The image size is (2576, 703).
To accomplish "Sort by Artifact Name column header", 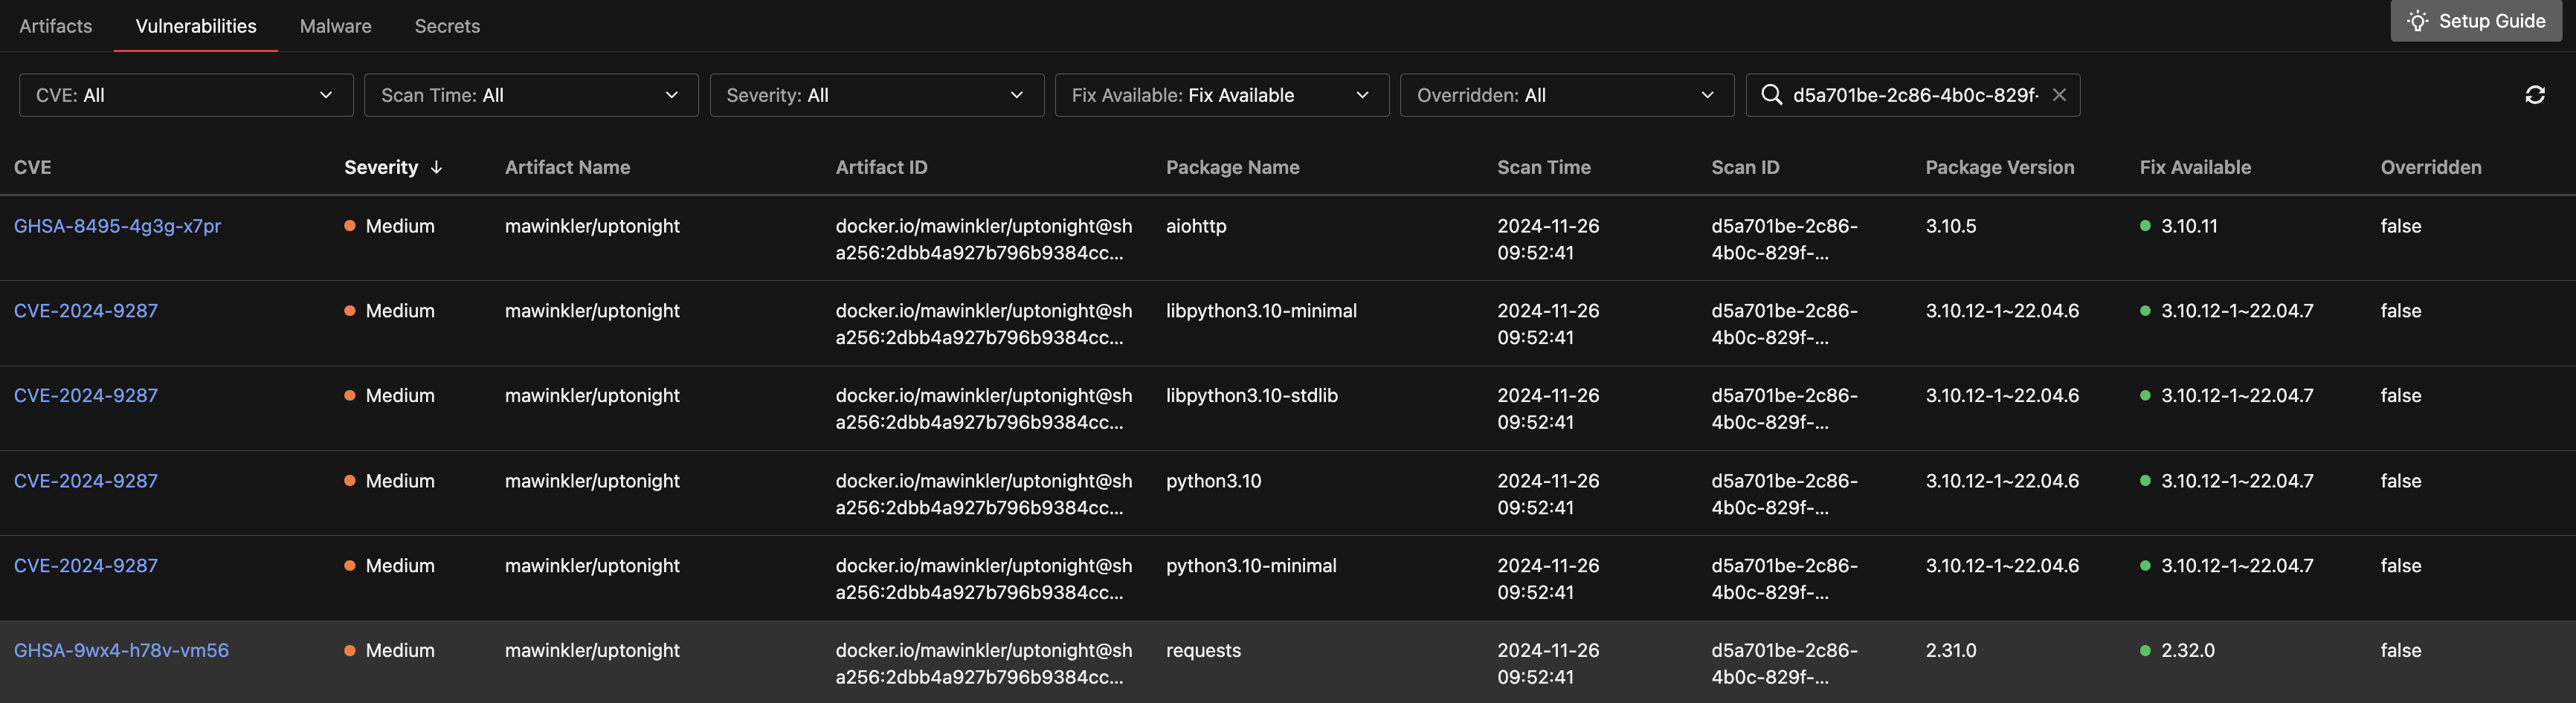I will [x=568, y=168].
